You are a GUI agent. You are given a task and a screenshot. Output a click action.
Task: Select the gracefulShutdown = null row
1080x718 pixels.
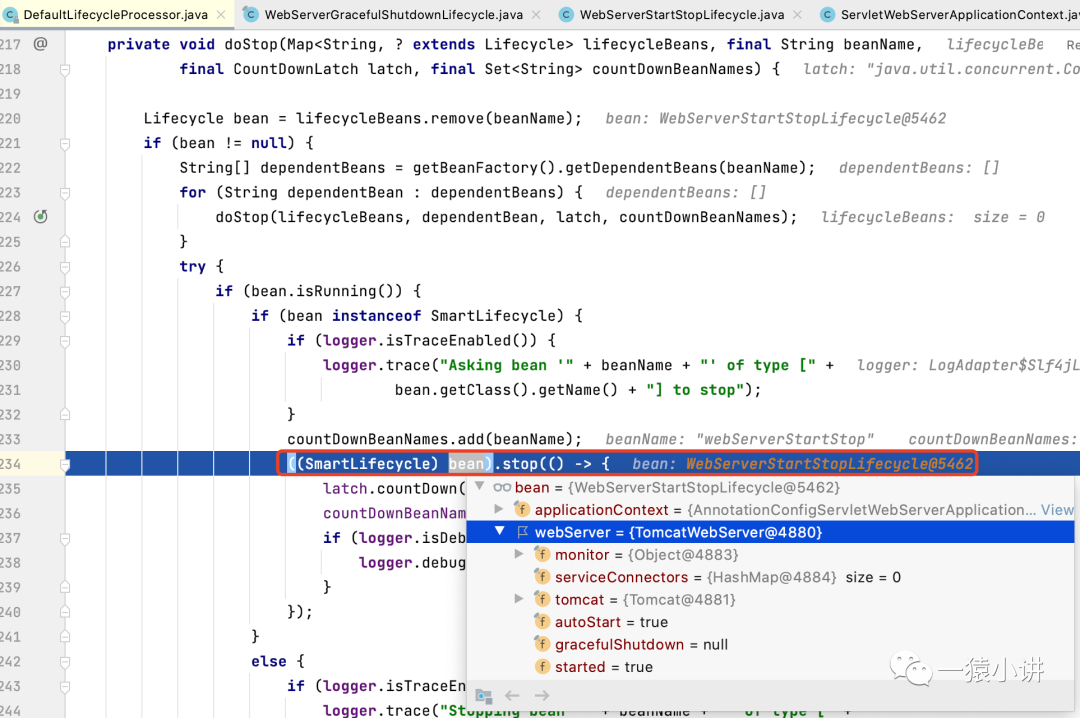coord(770,644)
